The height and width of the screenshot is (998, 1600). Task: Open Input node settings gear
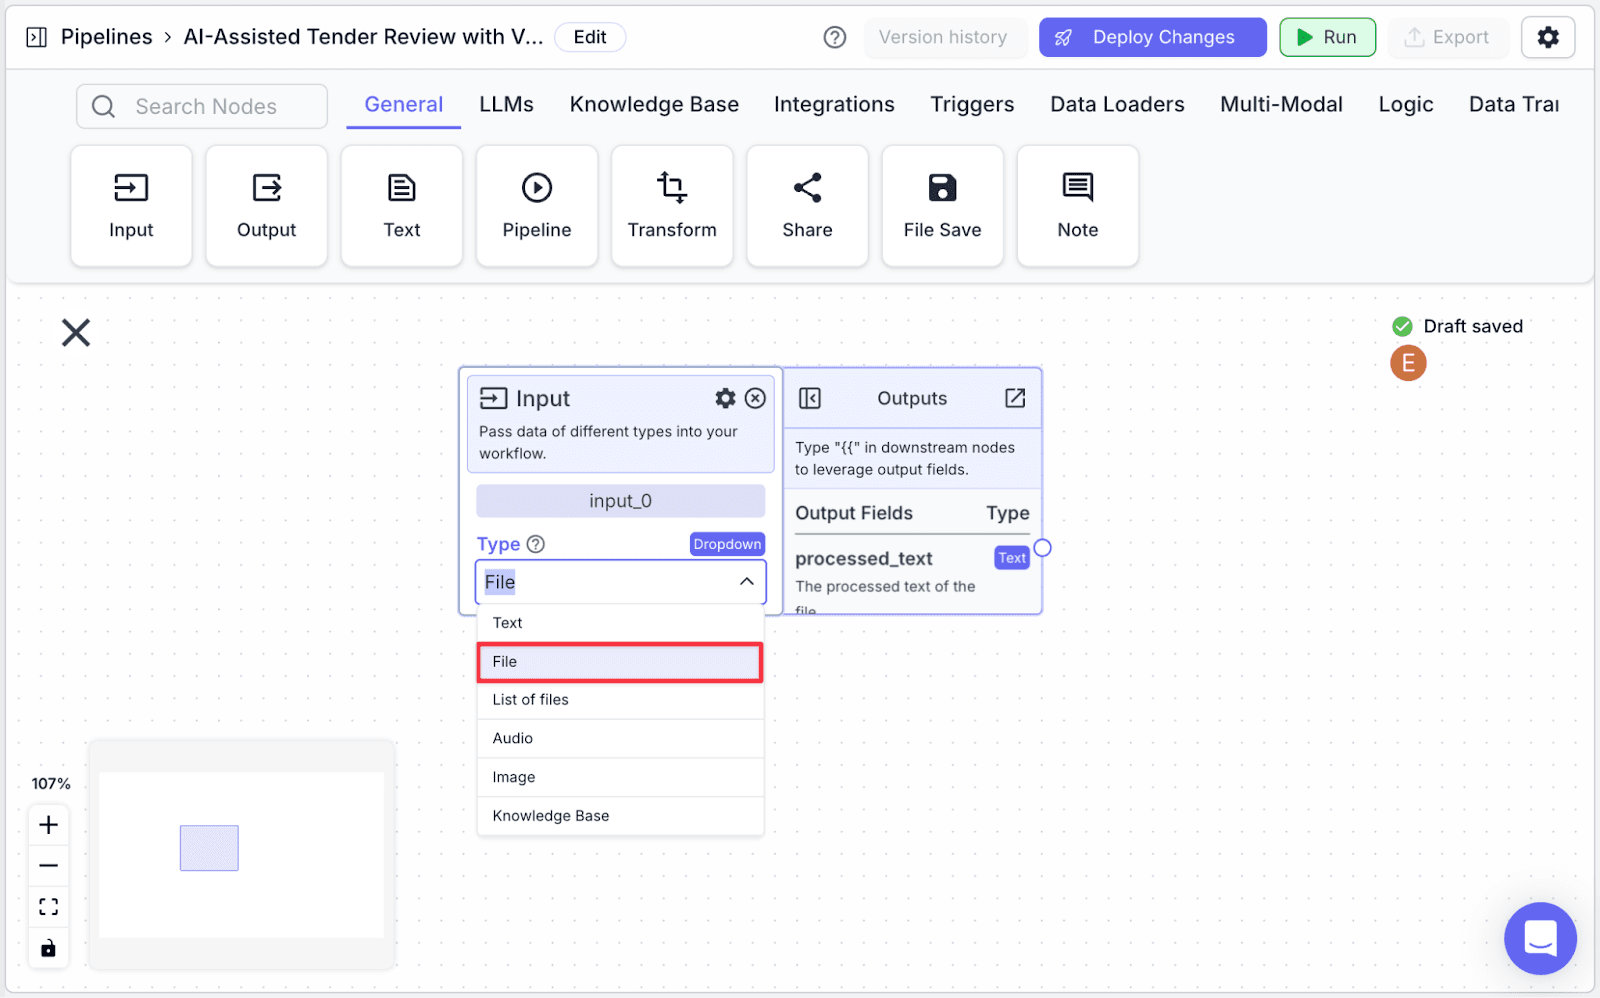(x=725, y=398)
